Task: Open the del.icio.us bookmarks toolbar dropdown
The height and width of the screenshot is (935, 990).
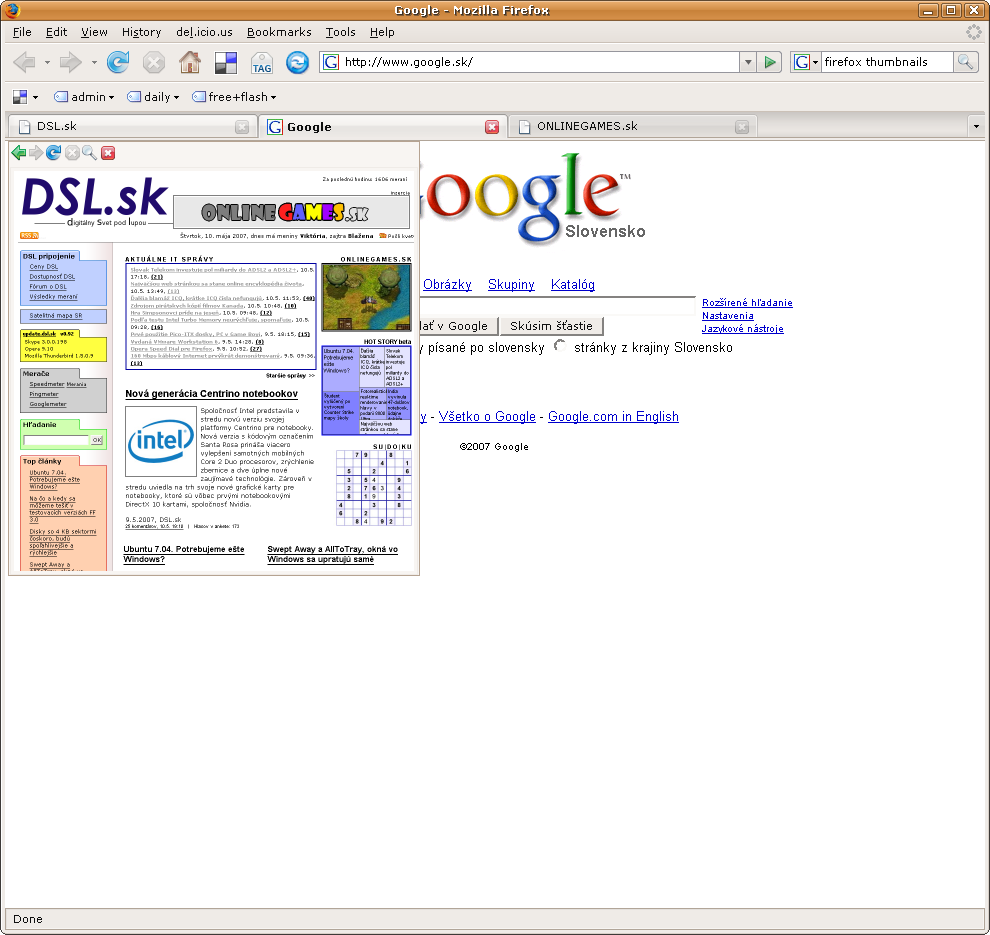Action: pyautogui.click(x=26, y=97)
